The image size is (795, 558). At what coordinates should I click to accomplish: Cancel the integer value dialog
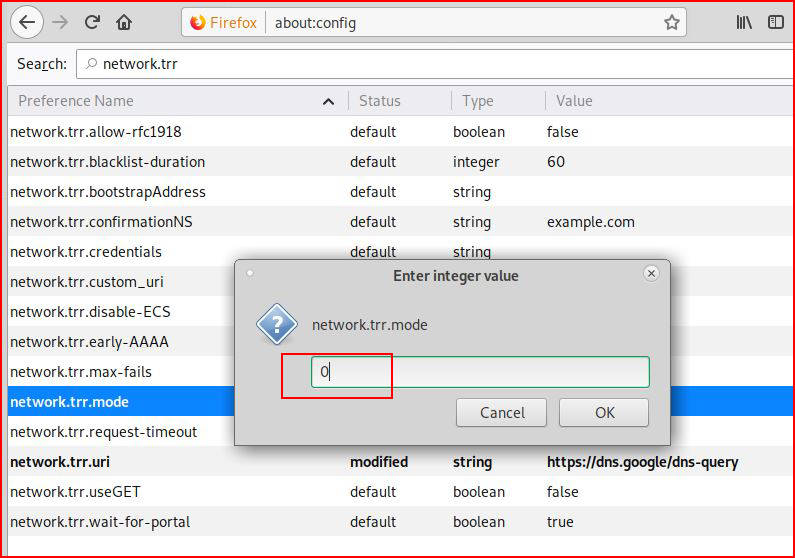coord(501,413)
